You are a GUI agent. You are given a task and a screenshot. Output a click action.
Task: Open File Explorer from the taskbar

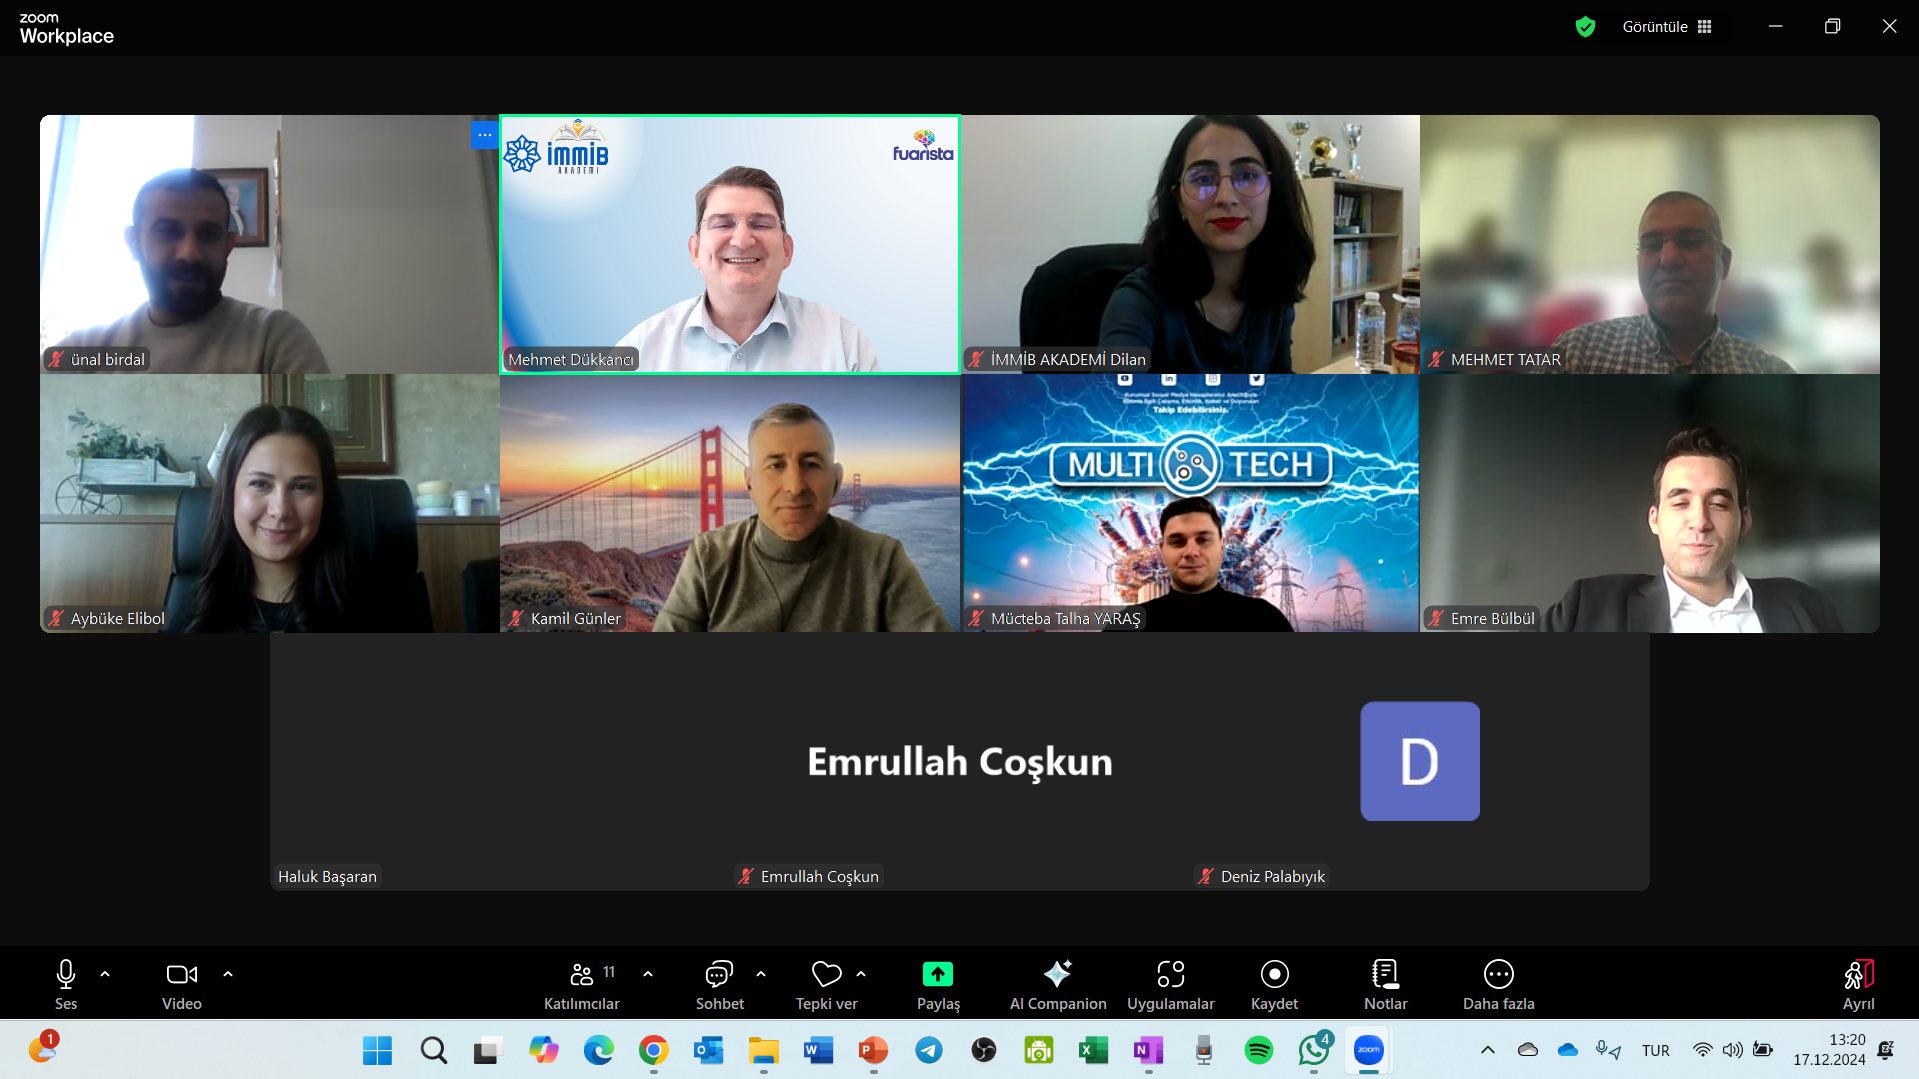763,1050
